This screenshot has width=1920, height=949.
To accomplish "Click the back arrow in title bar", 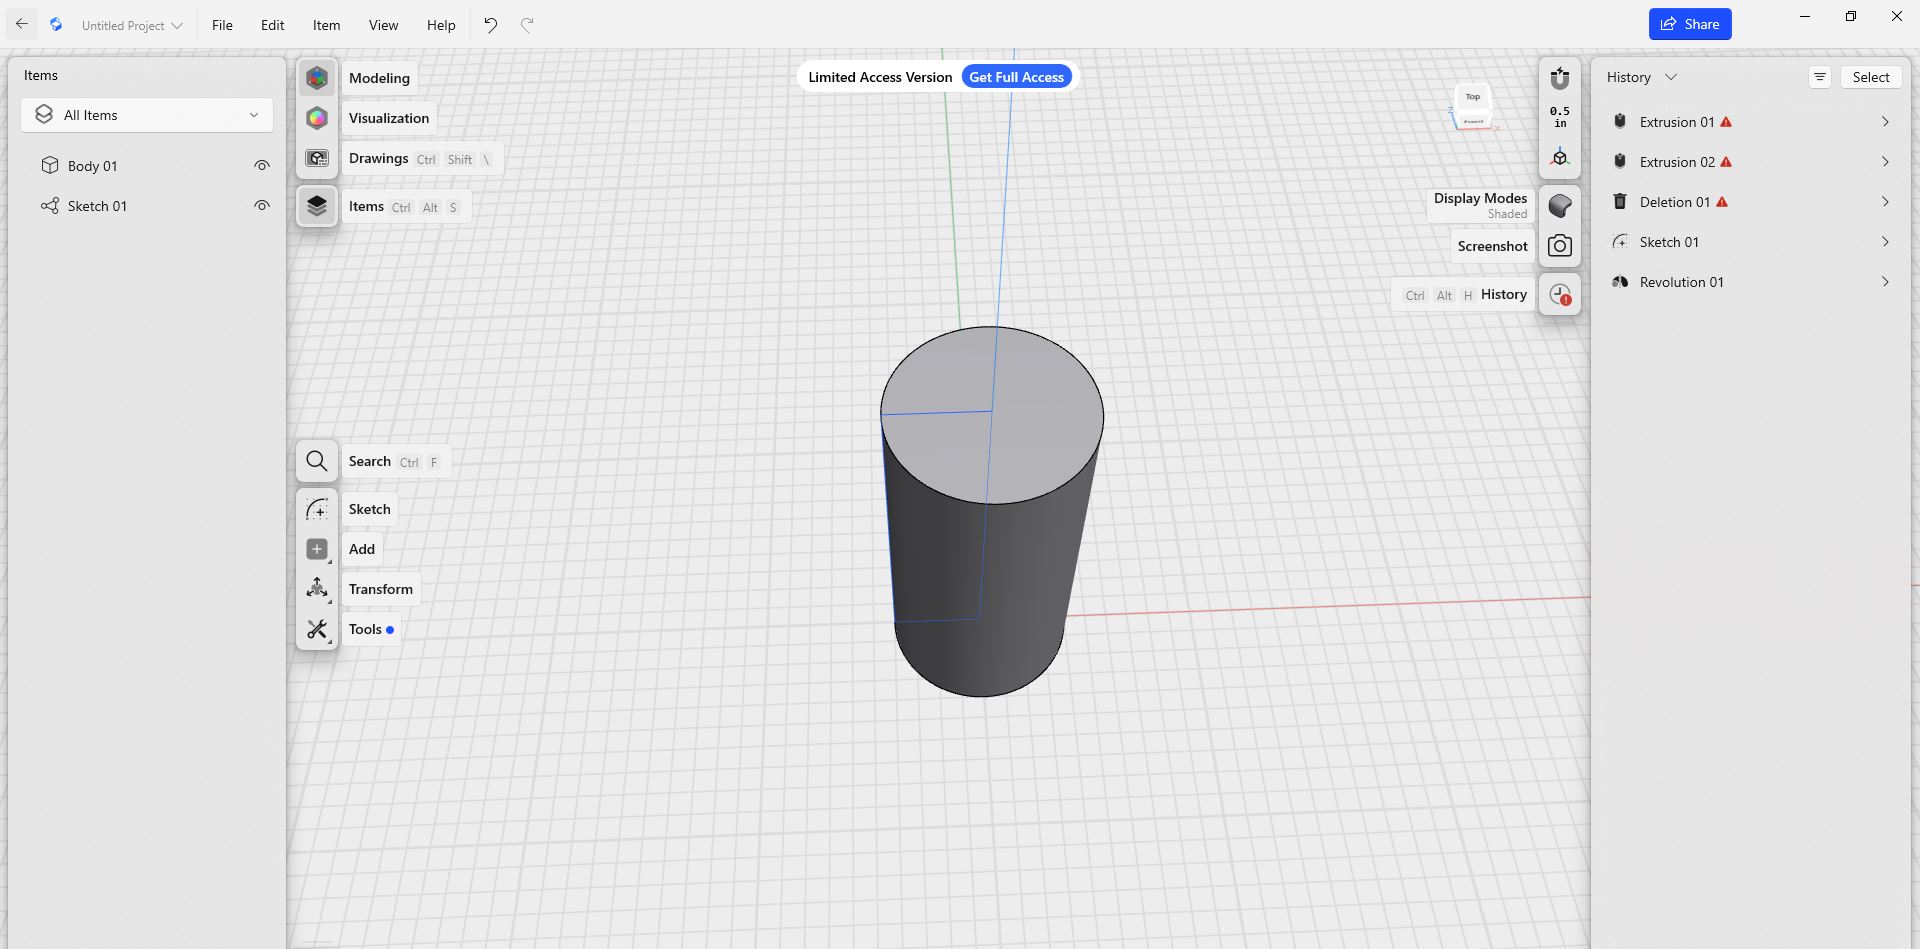I will click(21, 24).
